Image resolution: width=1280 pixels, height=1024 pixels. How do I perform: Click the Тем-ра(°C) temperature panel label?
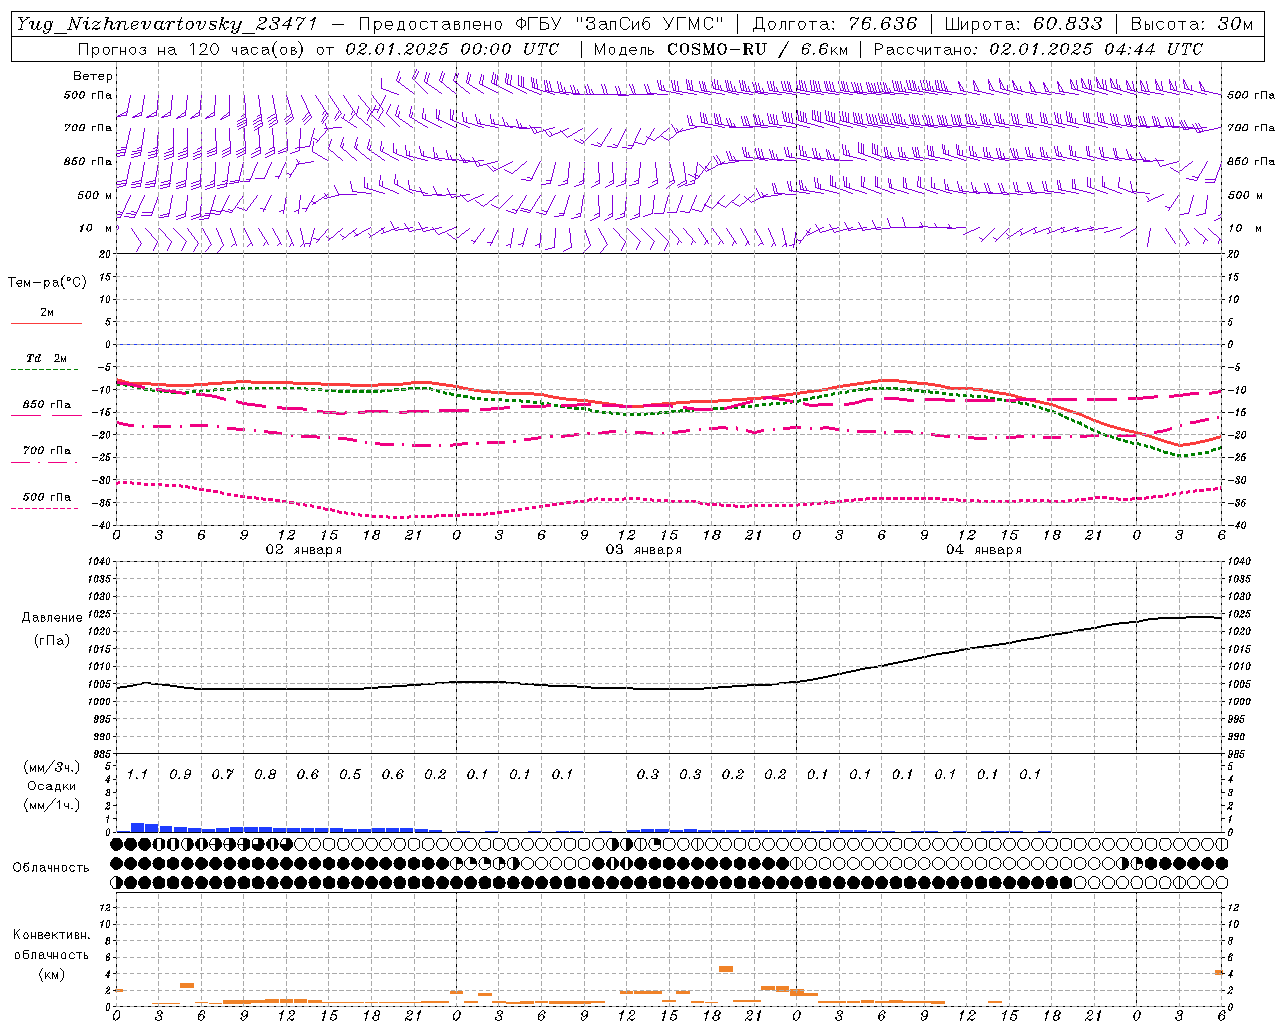pos(47,283)
